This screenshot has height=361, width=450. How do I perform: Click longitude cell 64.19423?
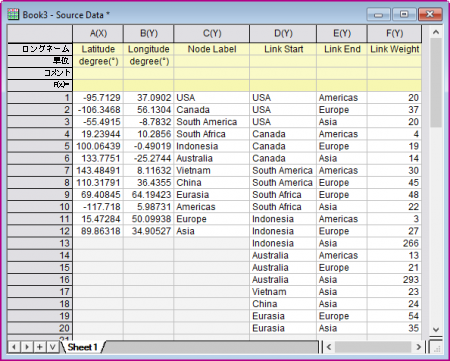click(x=149, y=194)
